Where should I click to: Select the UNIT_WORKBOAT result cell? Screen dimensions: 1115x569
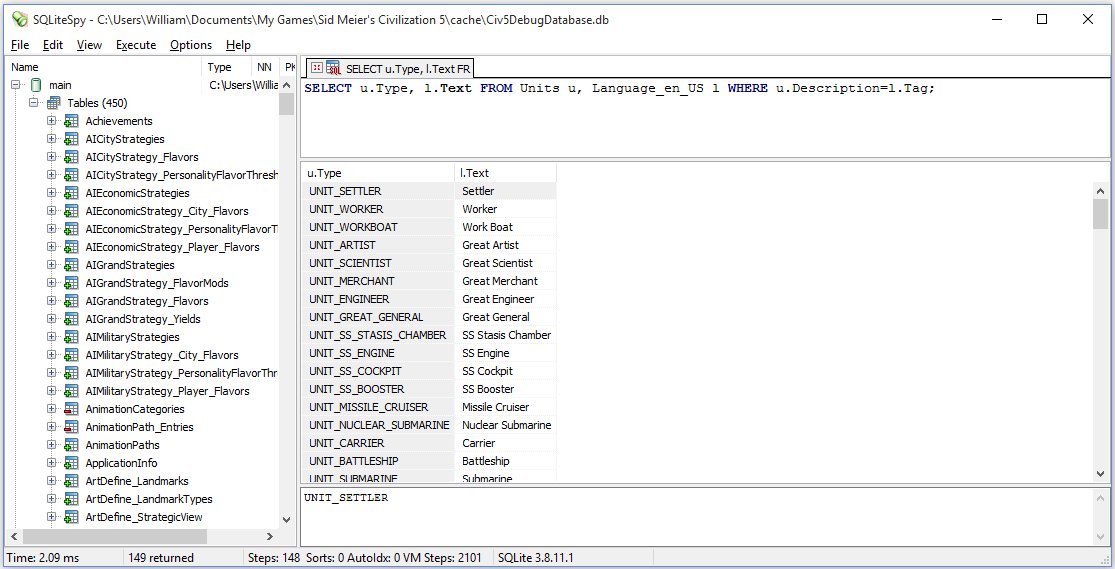click(x=378, y=227)
